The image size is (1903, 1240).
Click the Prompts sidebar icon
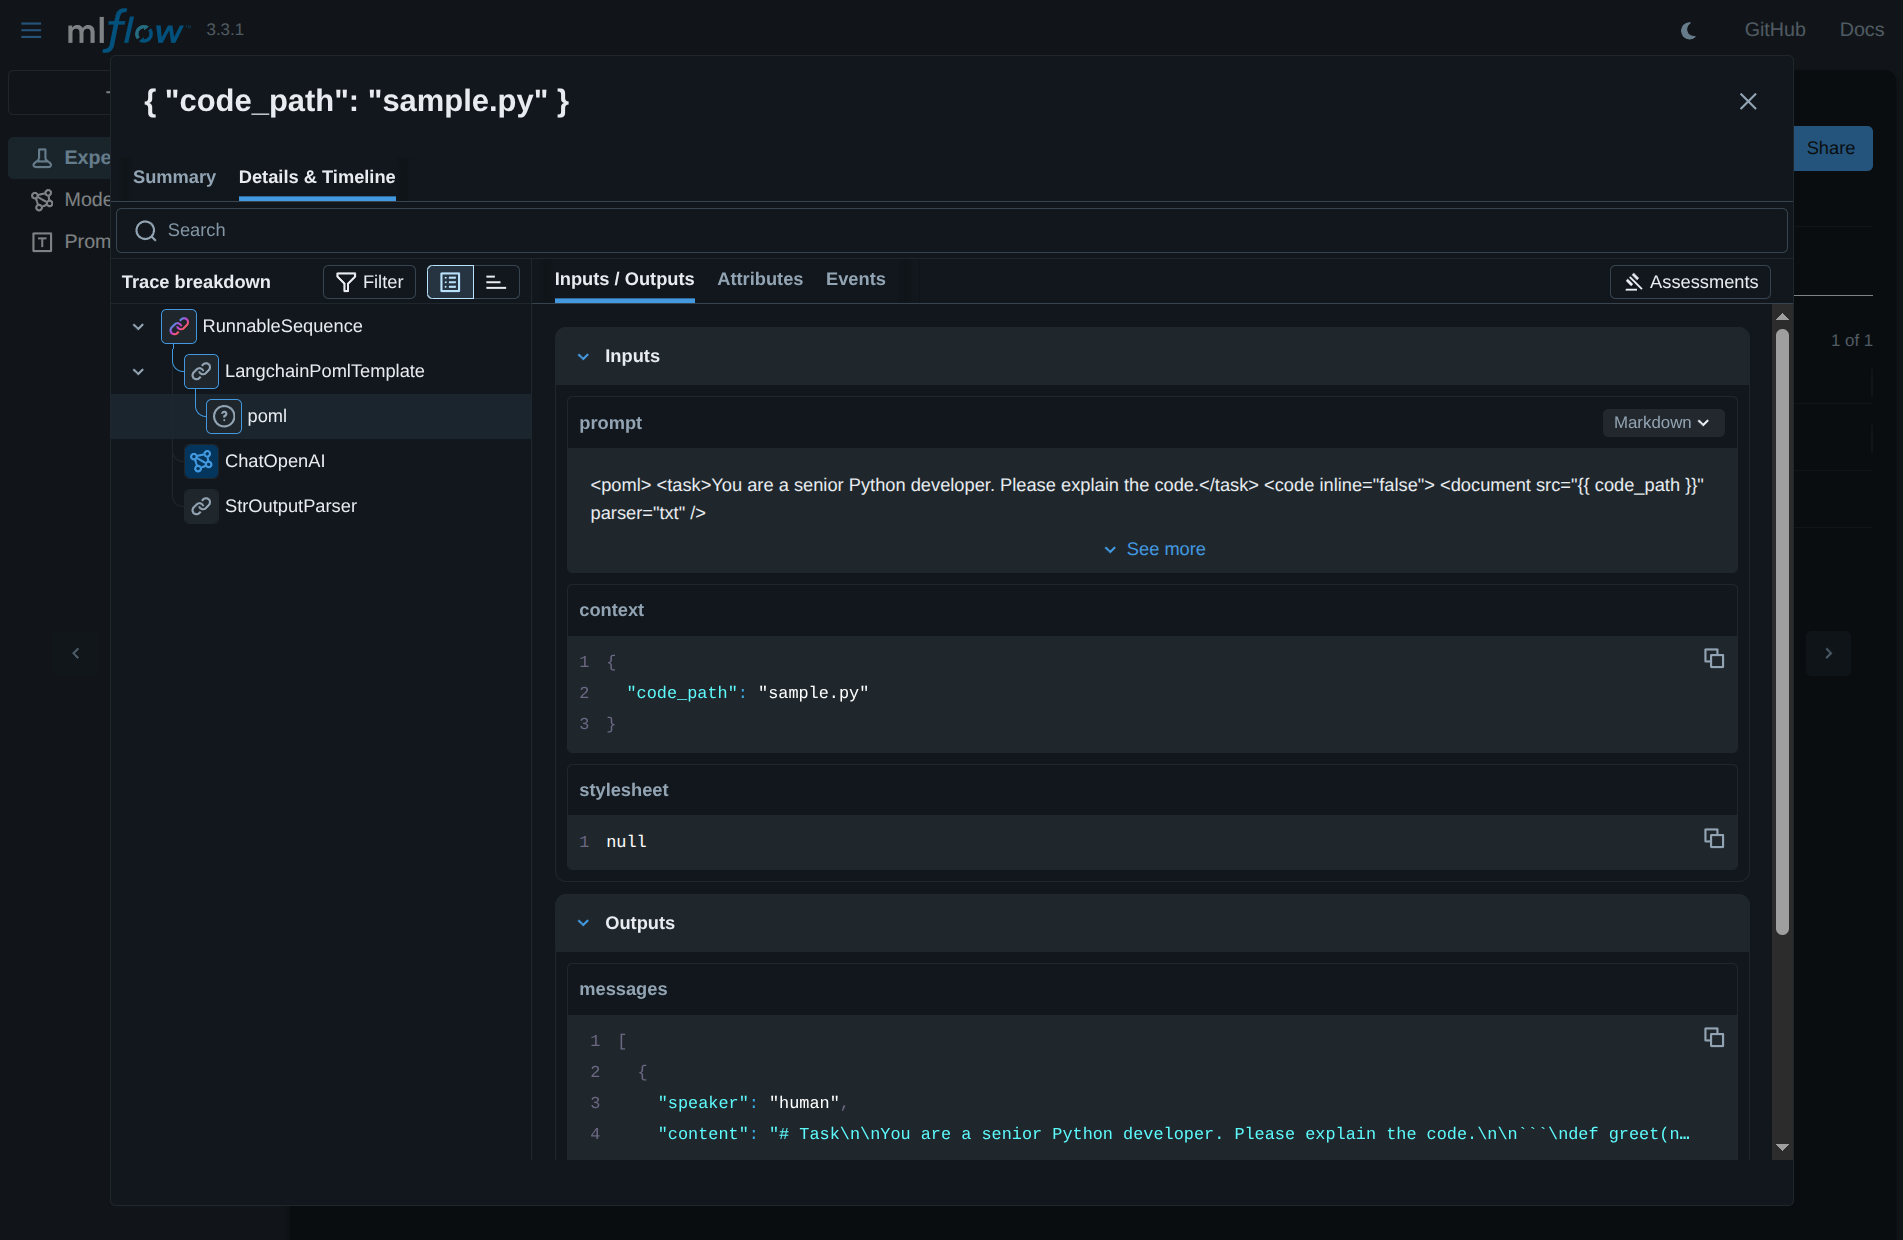point(42,242)
